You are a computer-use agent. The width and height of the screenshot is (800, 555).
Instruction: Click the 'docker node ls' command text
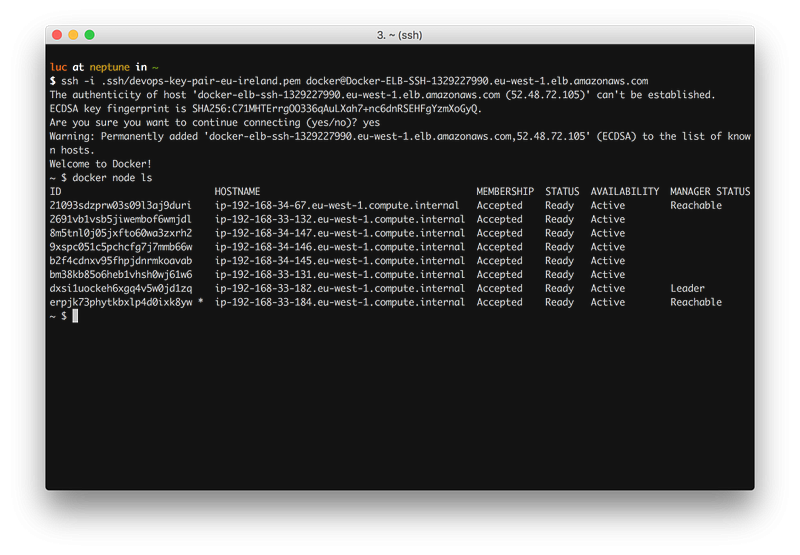coord(112,178)
